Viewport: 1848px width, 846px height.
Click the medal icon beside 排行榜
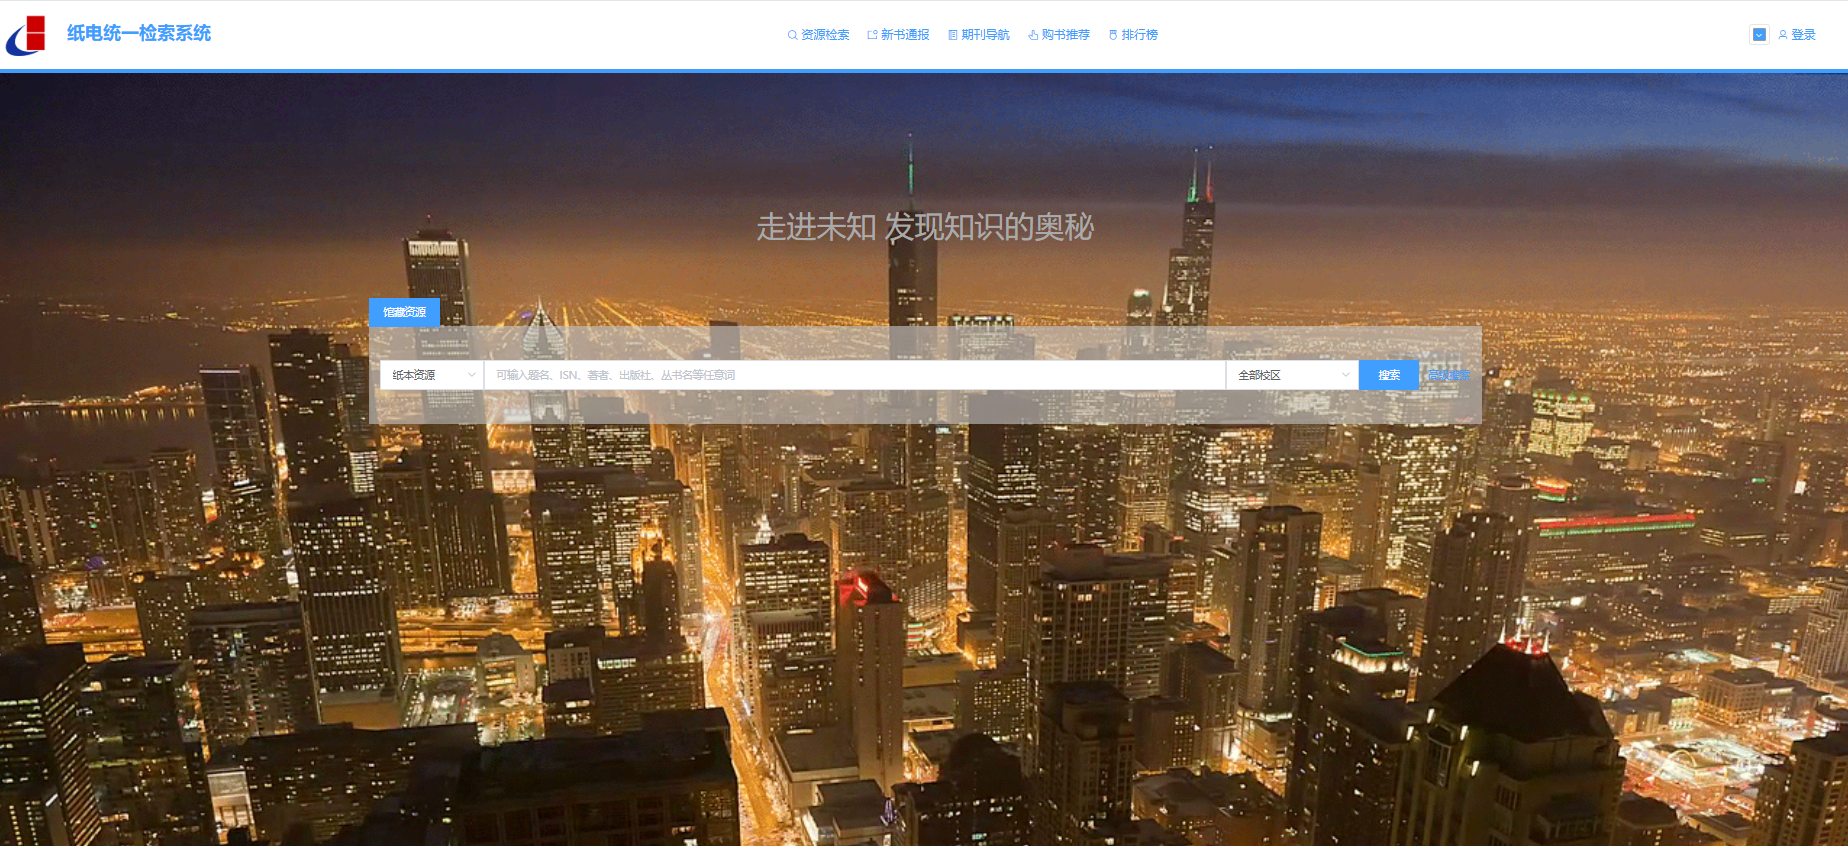click(x=1113, y=35)
